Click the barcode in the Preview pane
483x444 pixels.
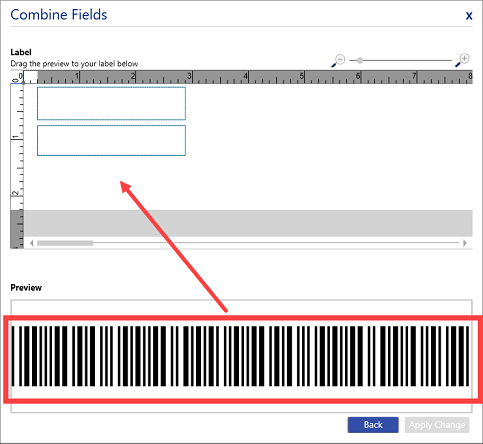tap(241, 356)
